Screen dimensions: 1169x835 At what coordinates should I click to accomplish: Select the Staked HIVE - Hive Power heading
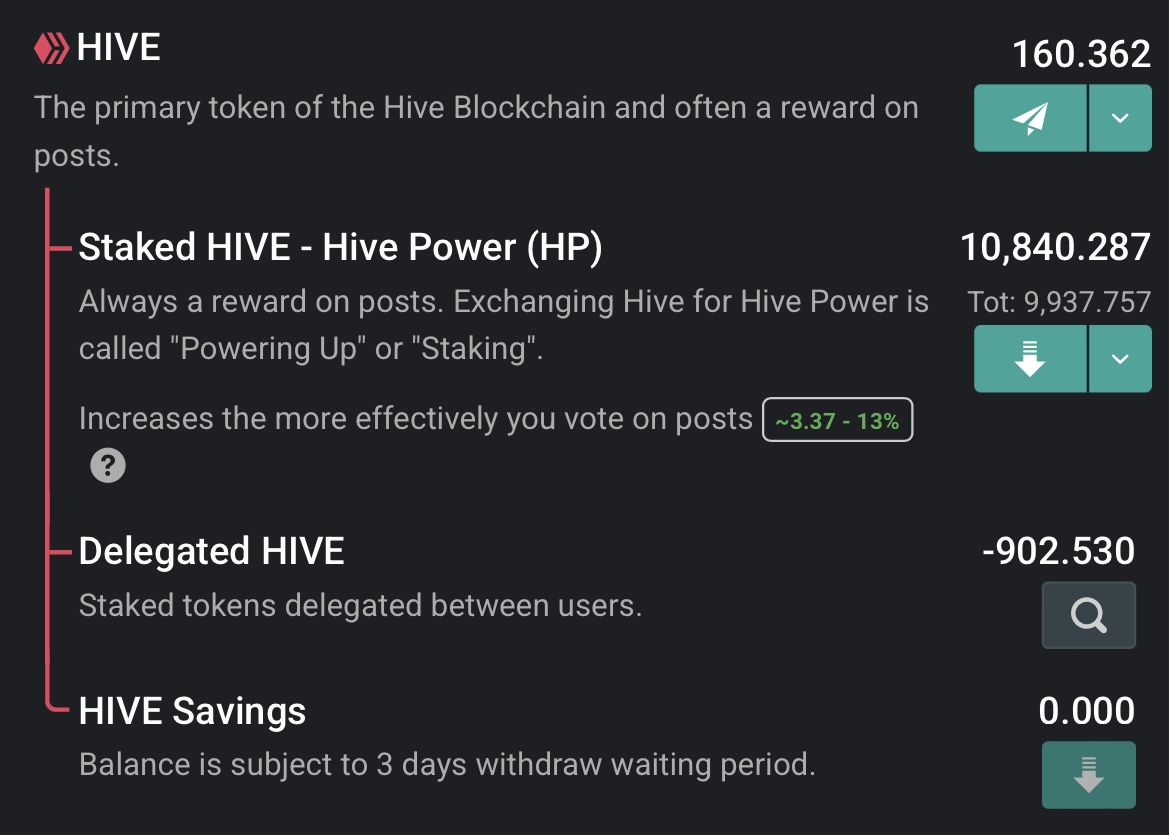[x=340, y=248]
